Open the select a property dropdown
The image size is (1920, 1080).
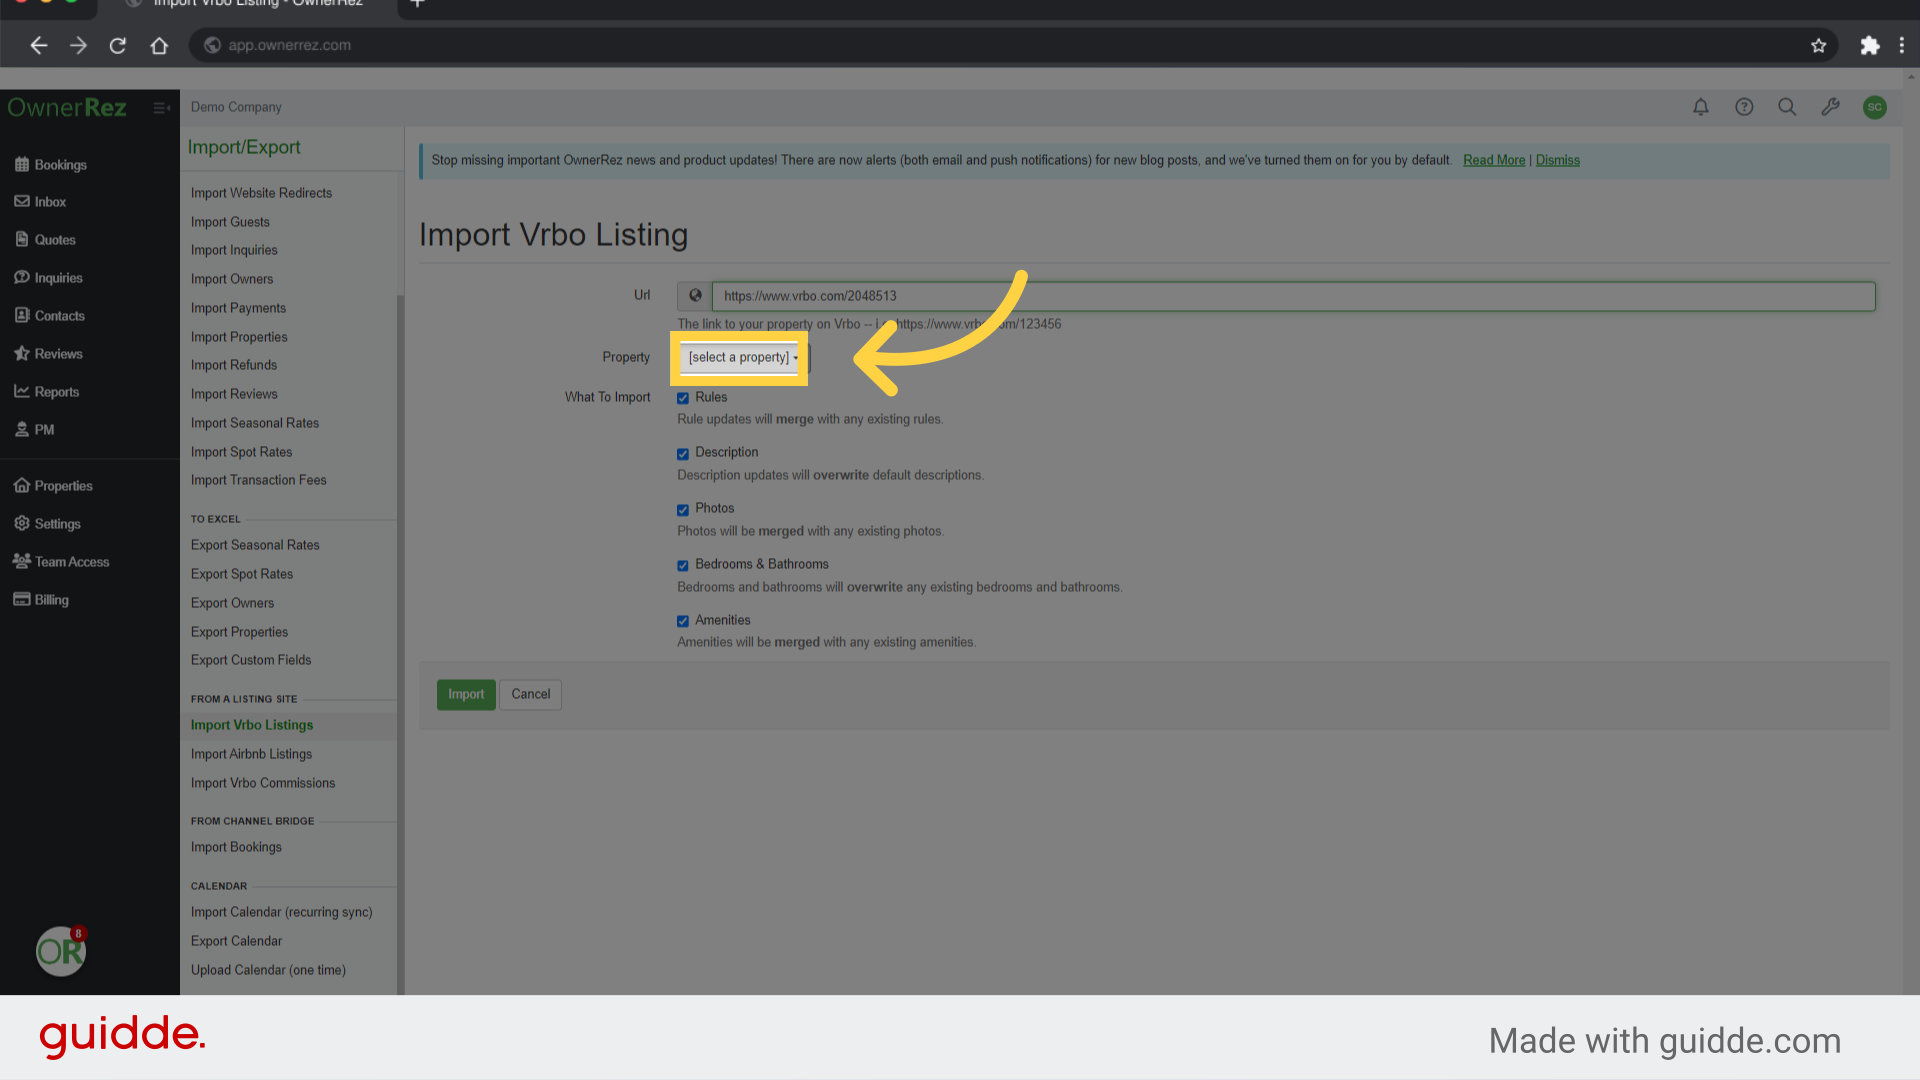(x=739, y=357)
